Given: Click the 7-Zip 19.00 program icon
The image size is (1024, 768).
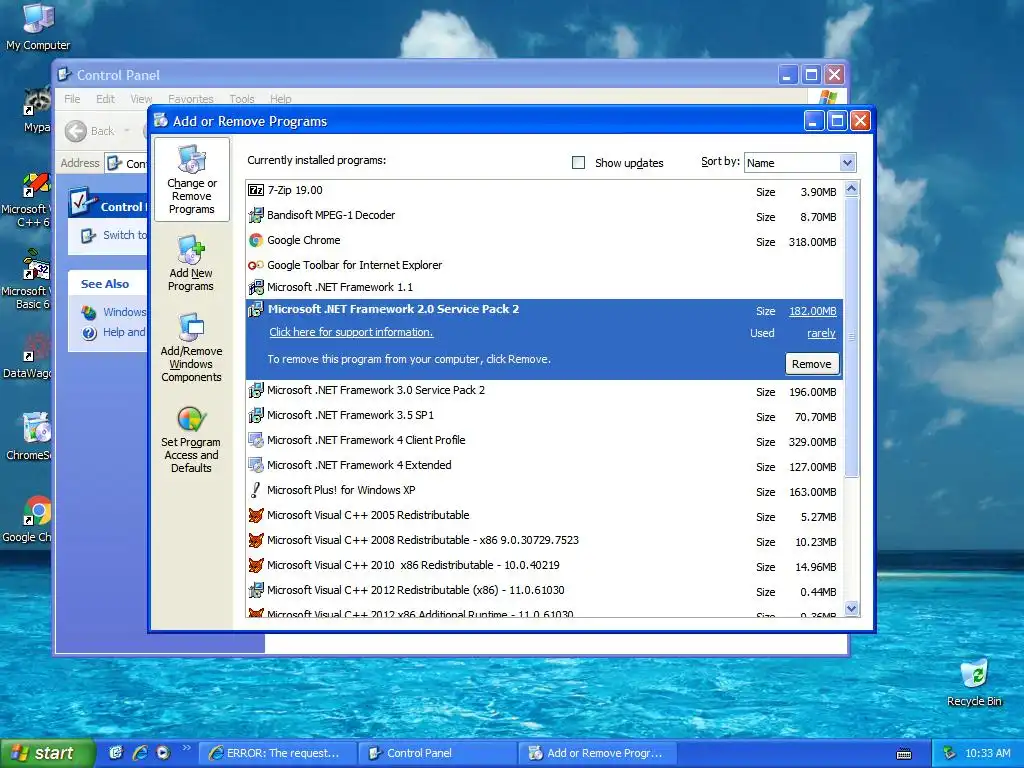Looking at the screenshot, I should 256,190.
